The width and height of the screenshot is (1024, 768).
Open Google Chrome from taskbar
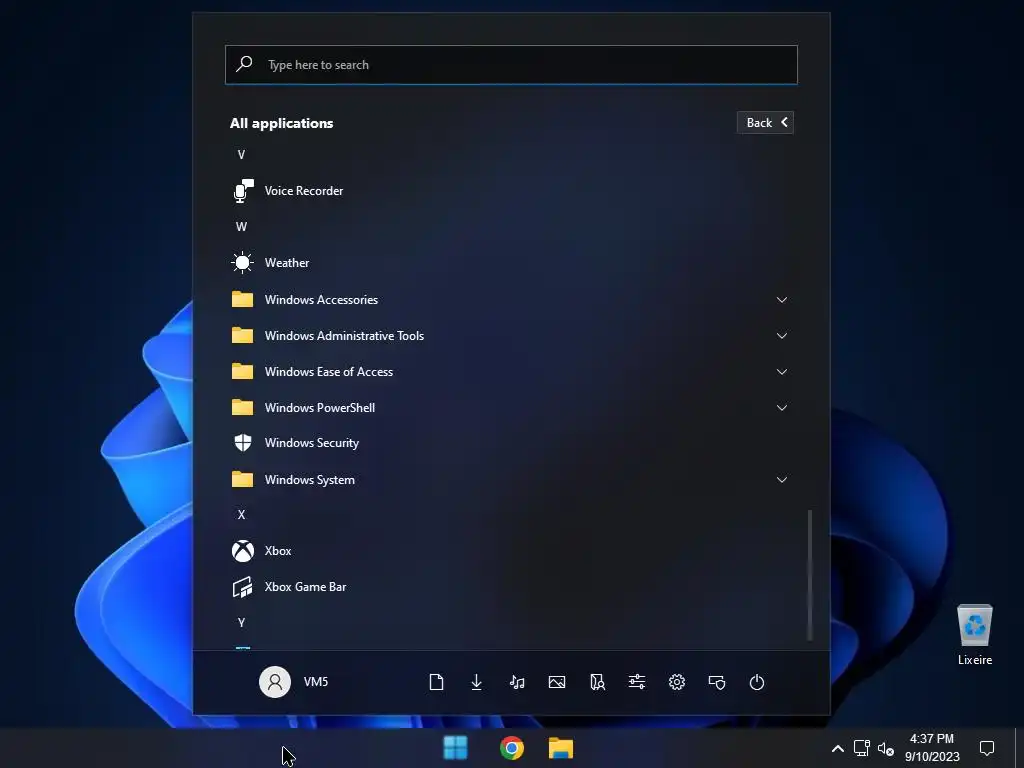512,748
